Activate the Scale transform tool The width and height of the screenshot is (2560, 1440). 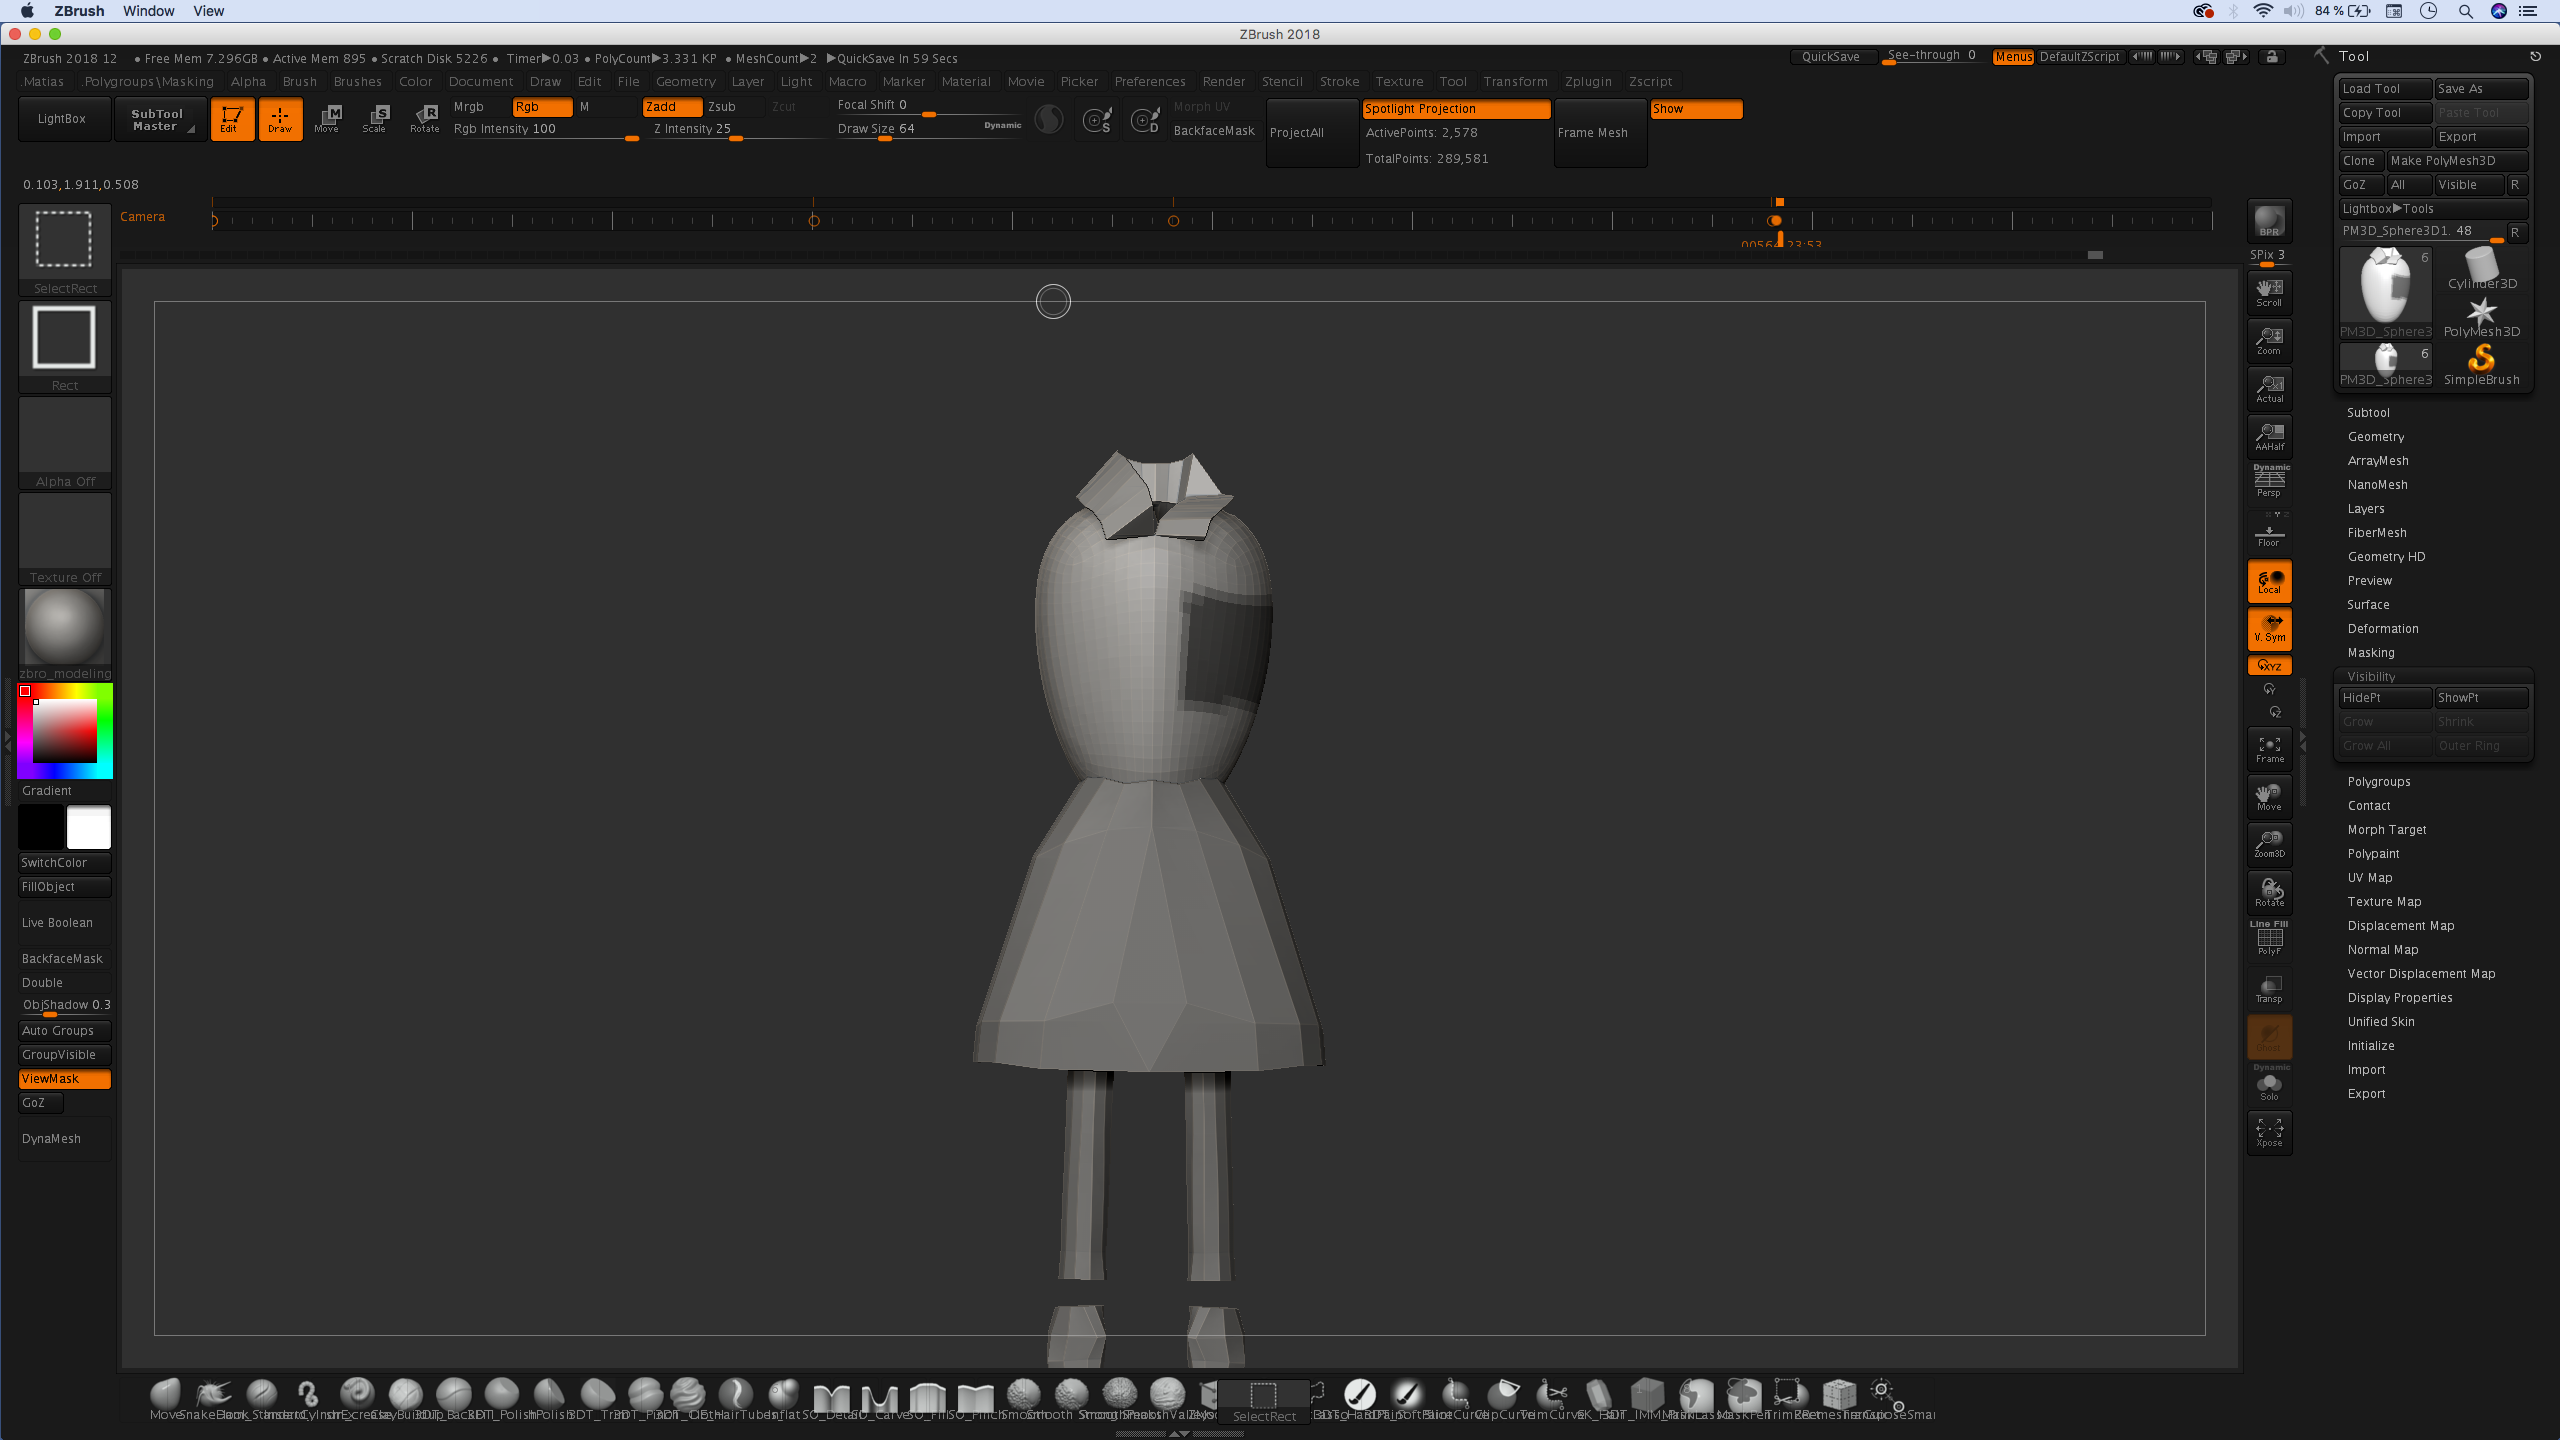pos(374,119)
